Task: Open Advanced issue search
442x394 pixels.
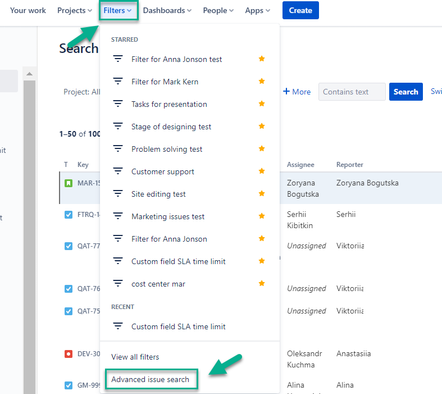Action: [151, 379]
